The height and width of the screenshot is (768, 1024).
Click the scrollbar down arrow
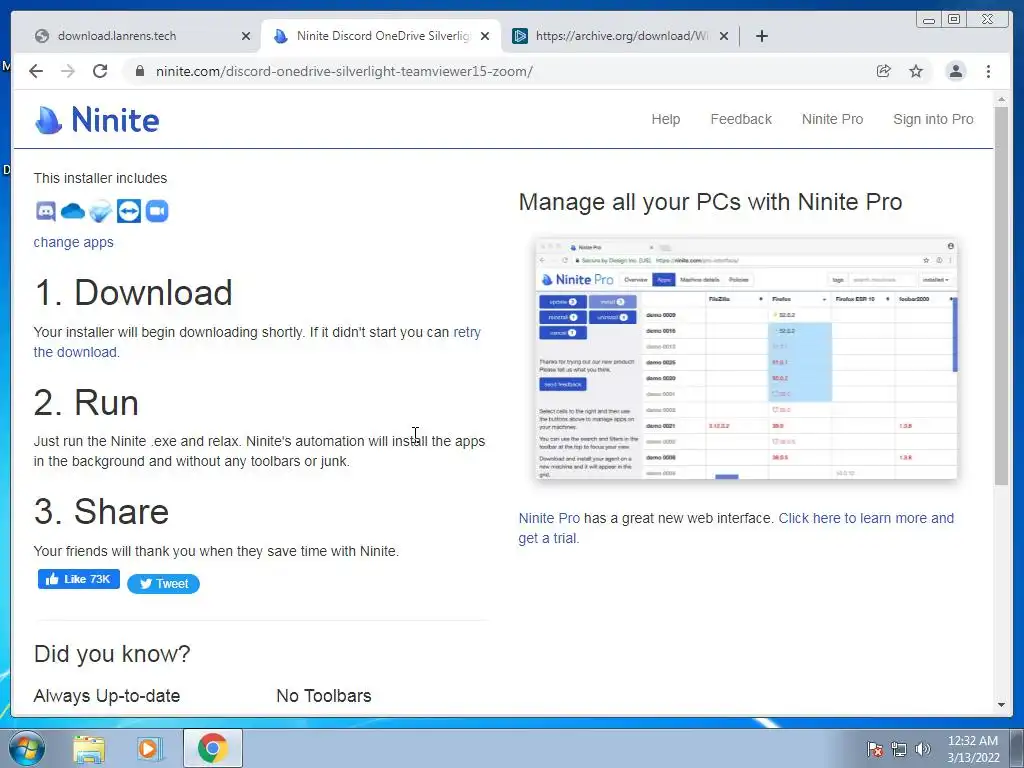(1001, 705)
